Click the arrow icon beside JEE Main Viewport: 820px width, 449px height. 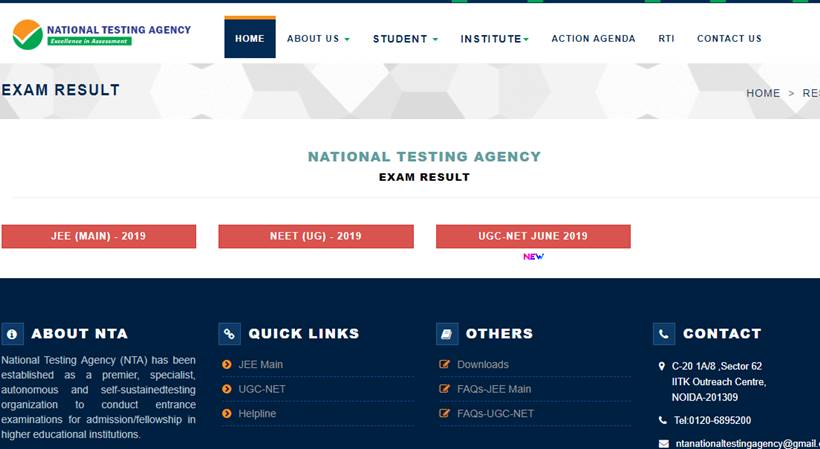[226, 364]
